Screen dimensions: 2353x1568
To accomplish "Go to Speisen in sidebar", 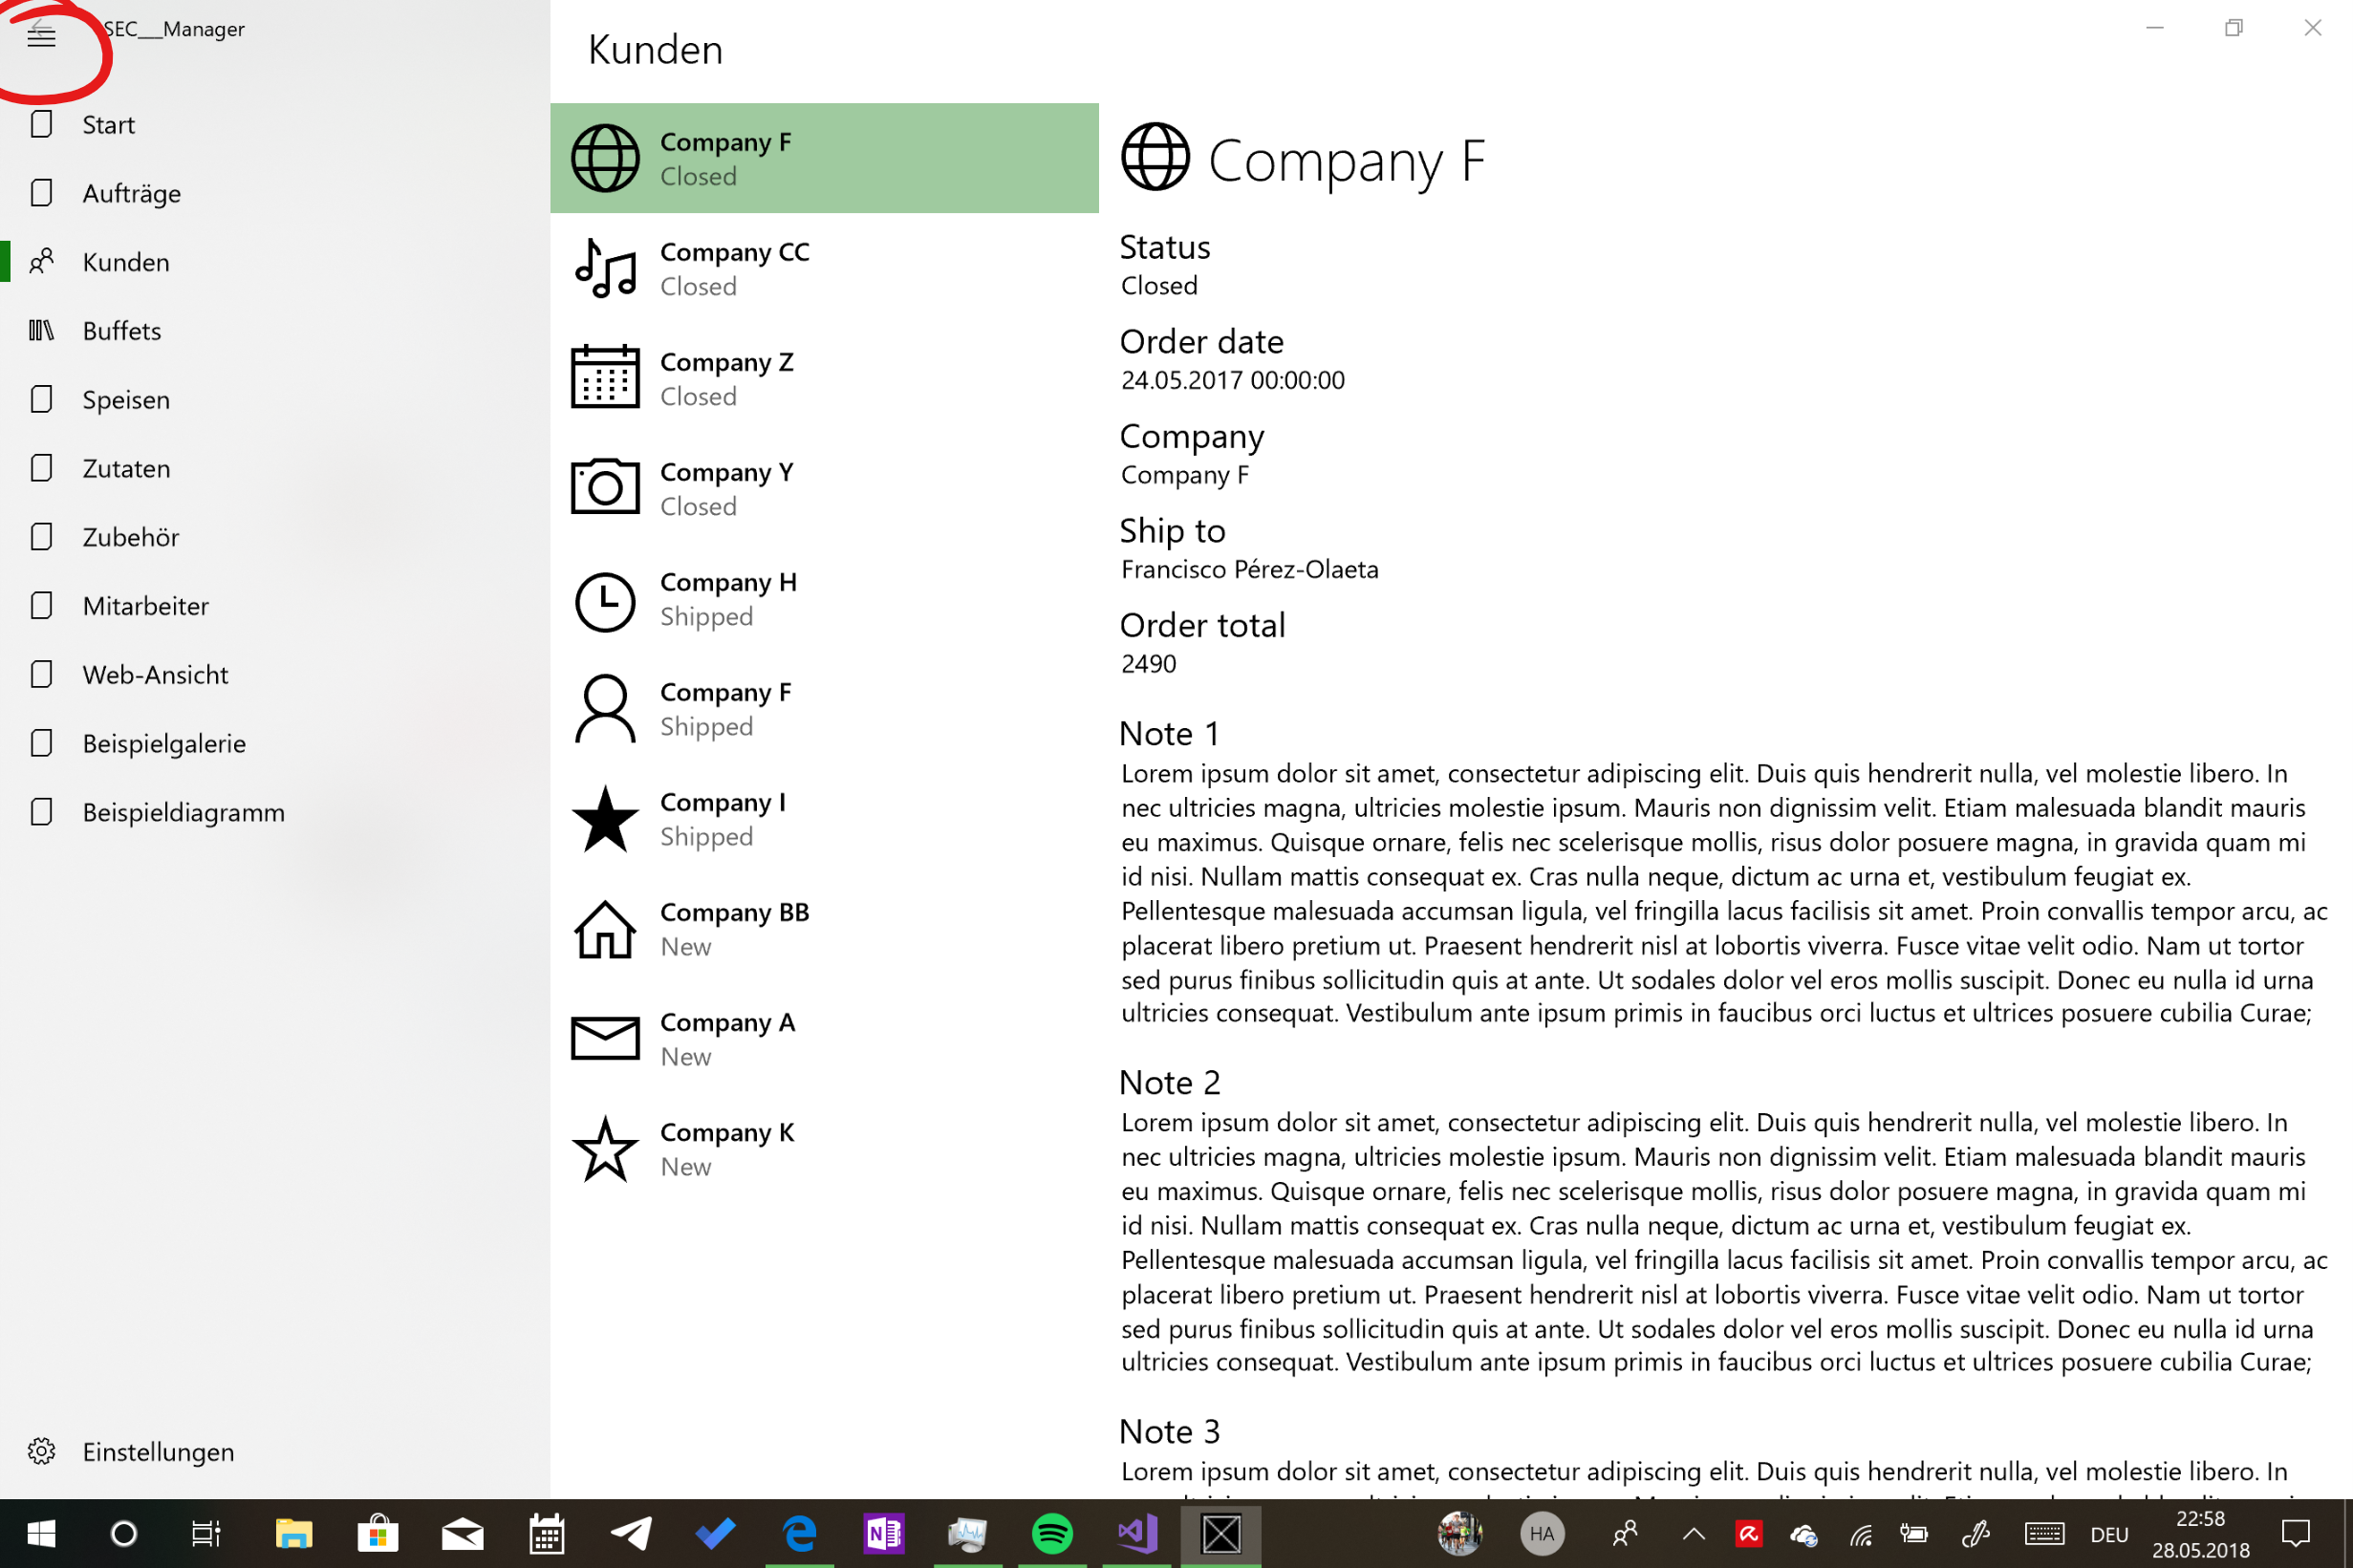I will pyautogui.click(x=126, y=400).
